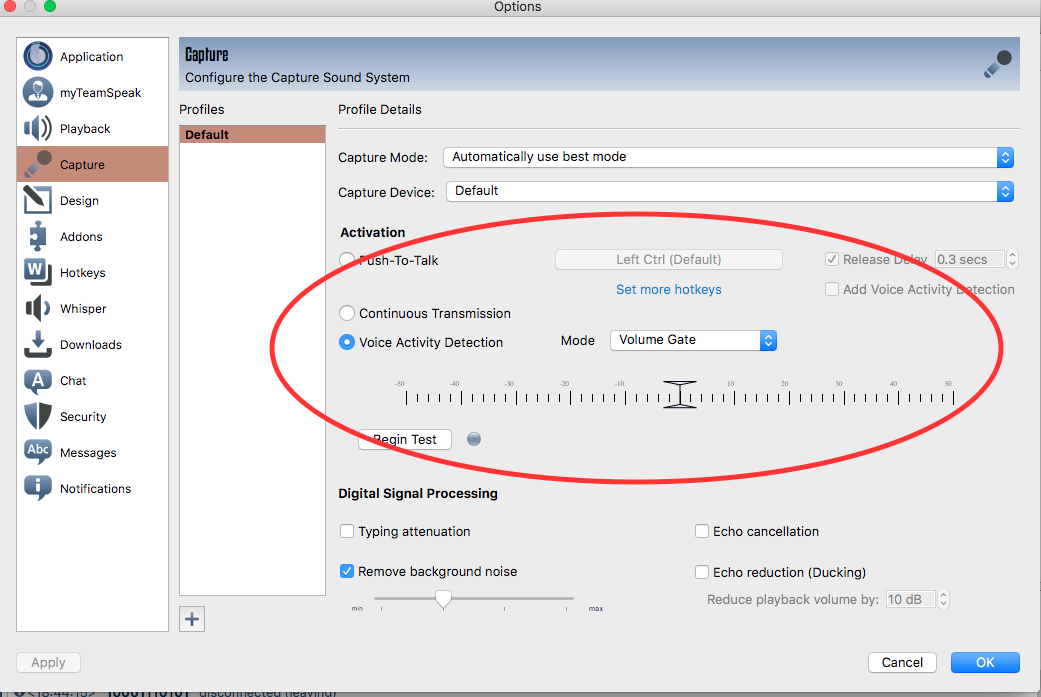This screenshot has height=697, width=1041.
Task: Open Whisper settings icon
Action: click(37, 308)
